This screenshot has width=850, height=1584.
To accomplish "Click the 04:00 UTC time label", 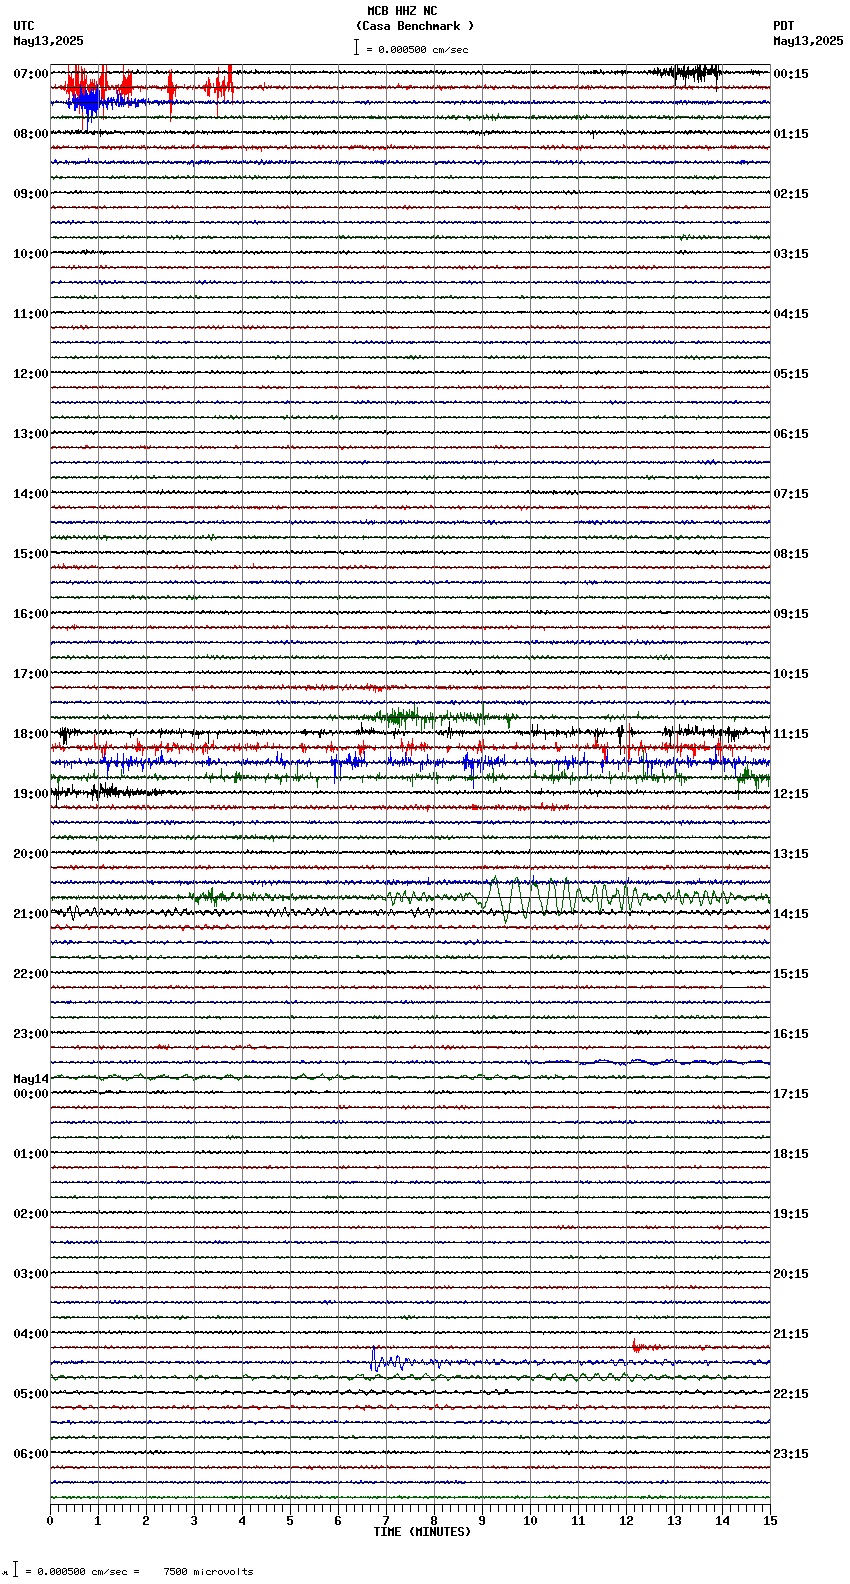I will (31, 1334).
